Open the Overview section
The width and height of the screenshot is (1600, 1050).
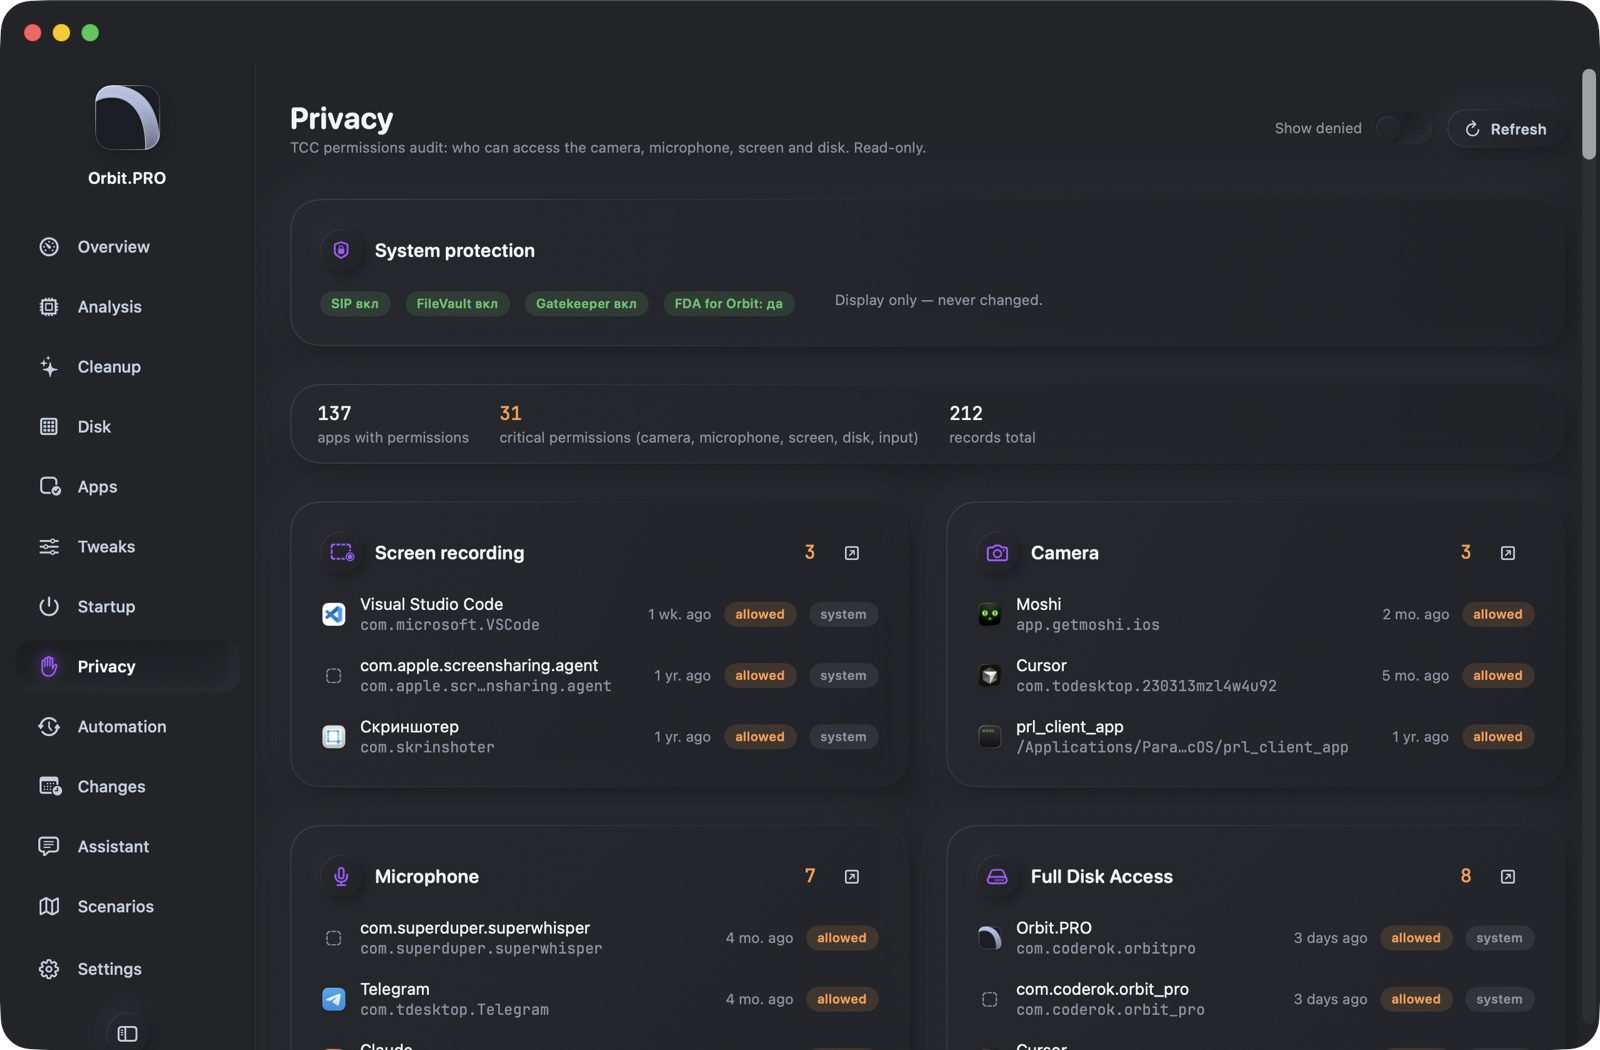127,247
